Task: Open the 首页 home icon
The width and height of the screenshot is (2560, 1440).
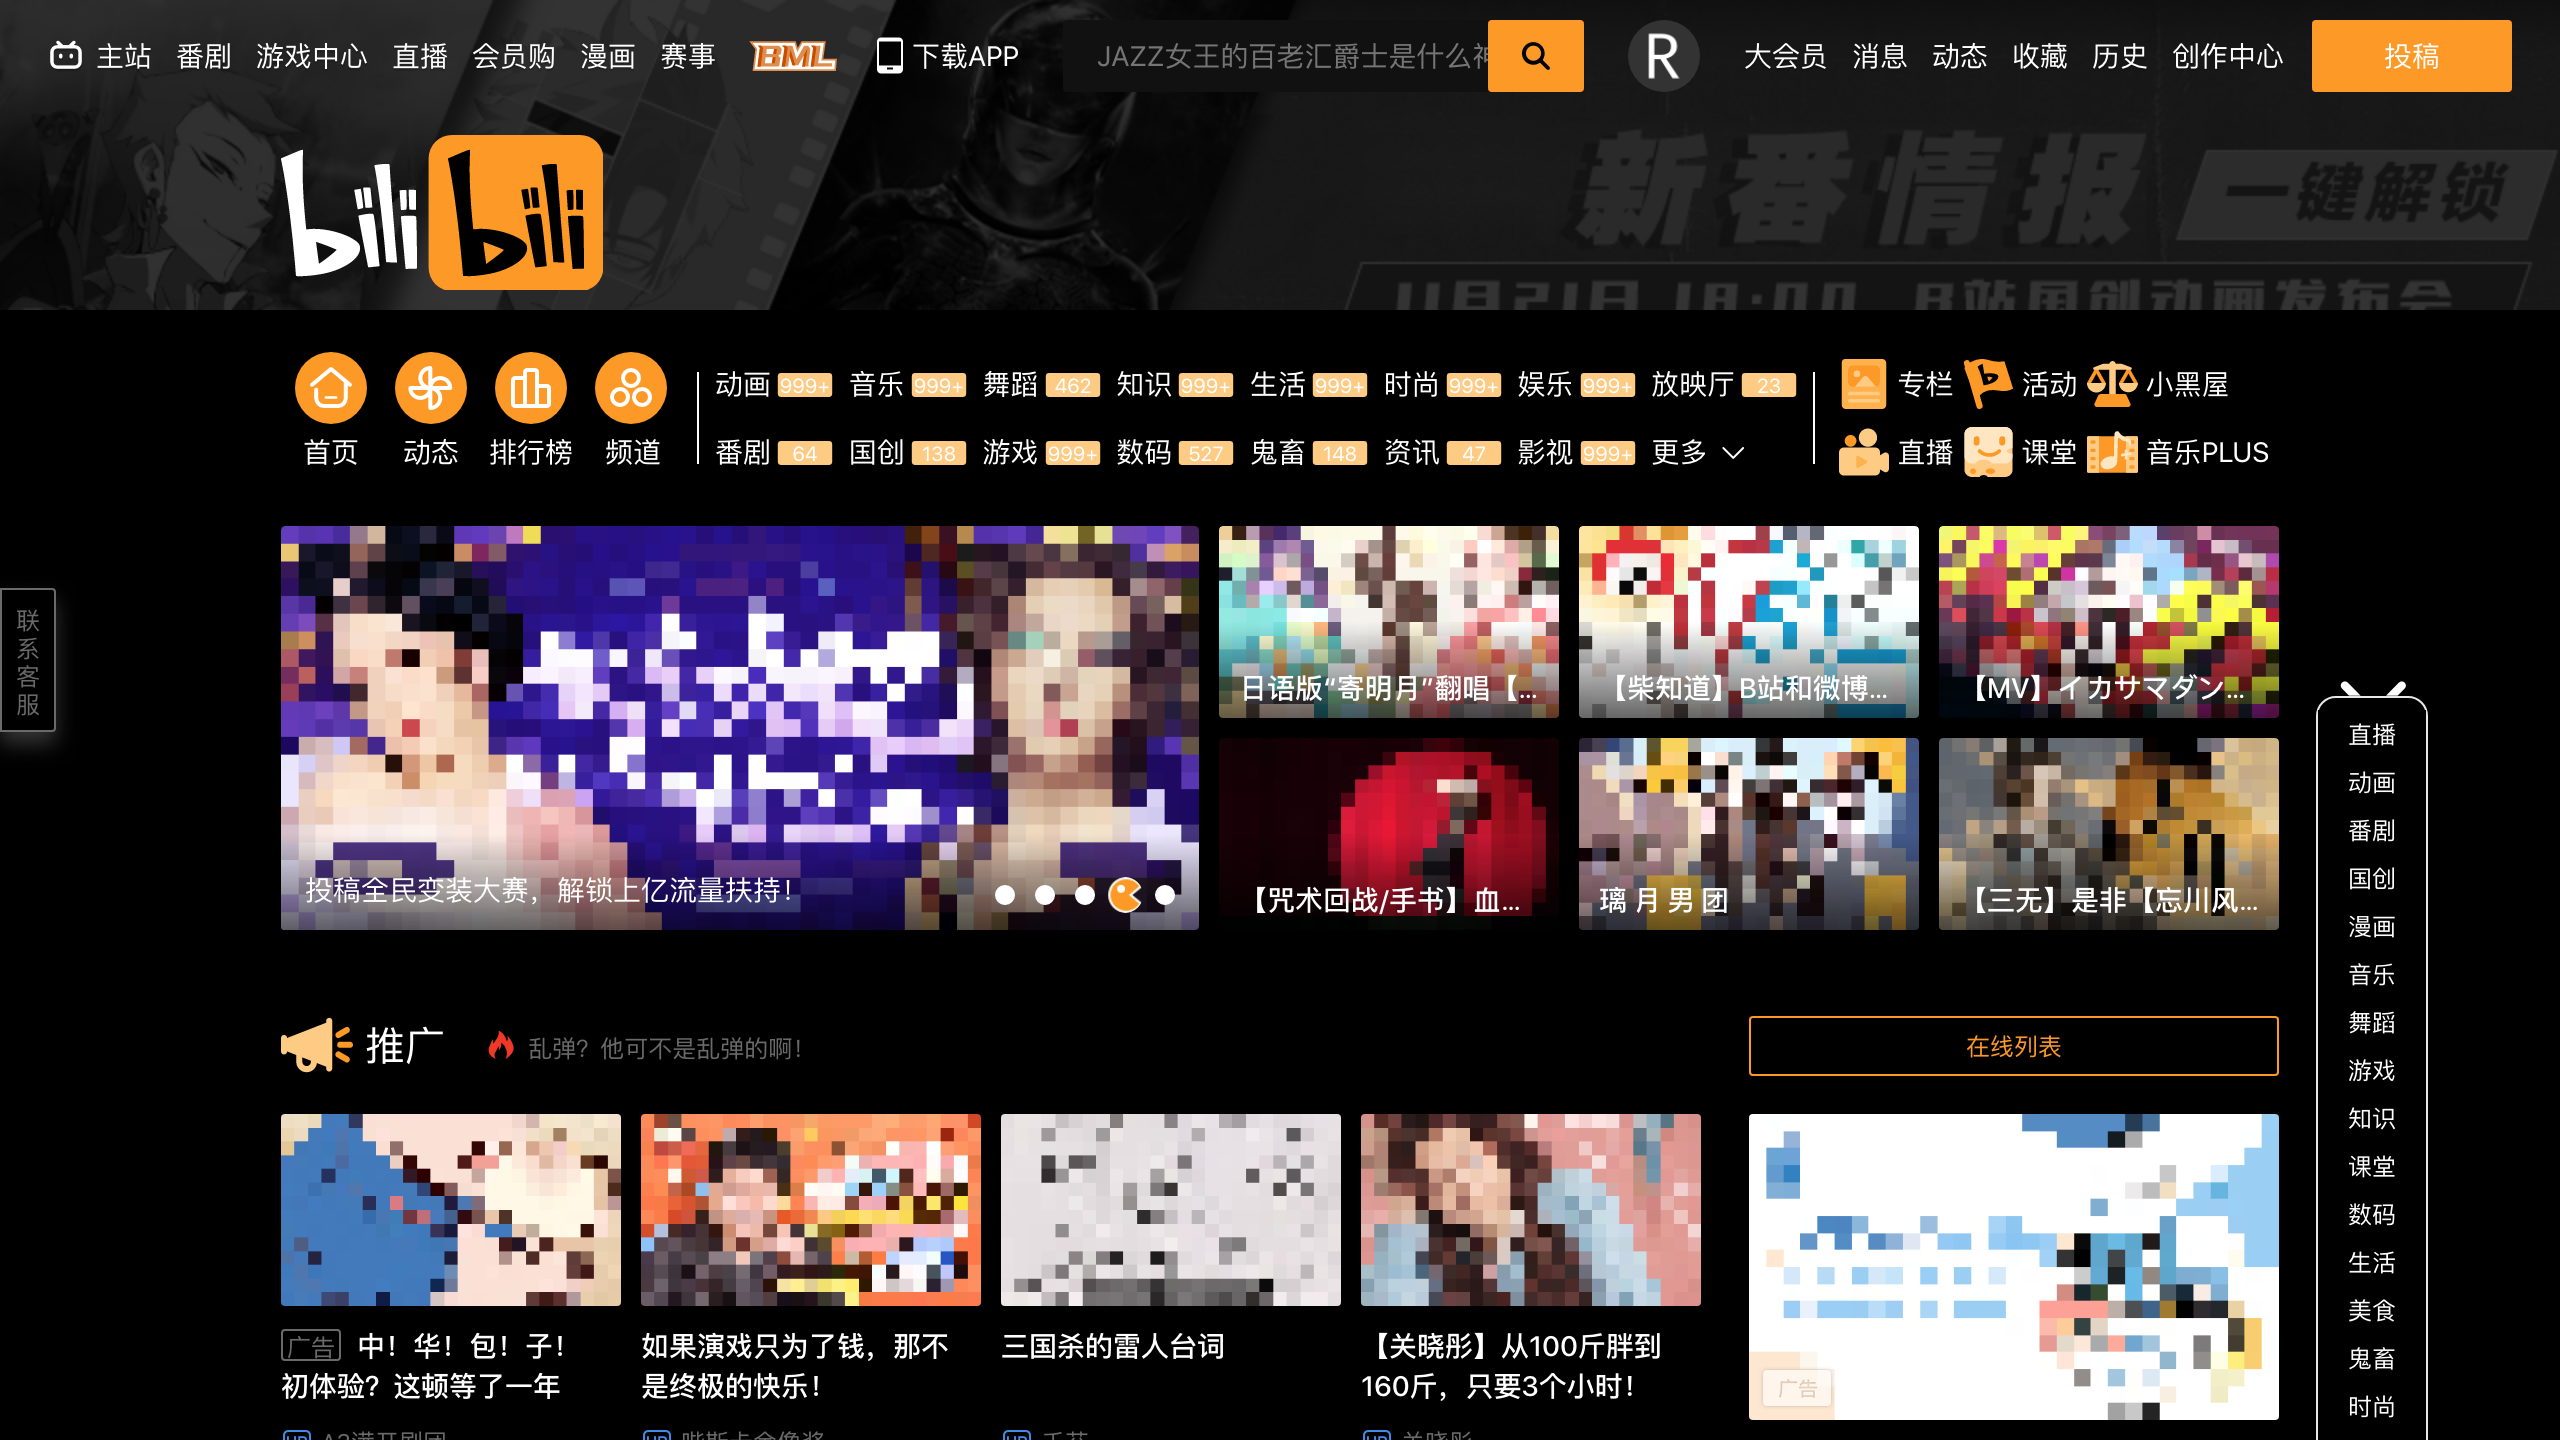Action: [330, 388]
